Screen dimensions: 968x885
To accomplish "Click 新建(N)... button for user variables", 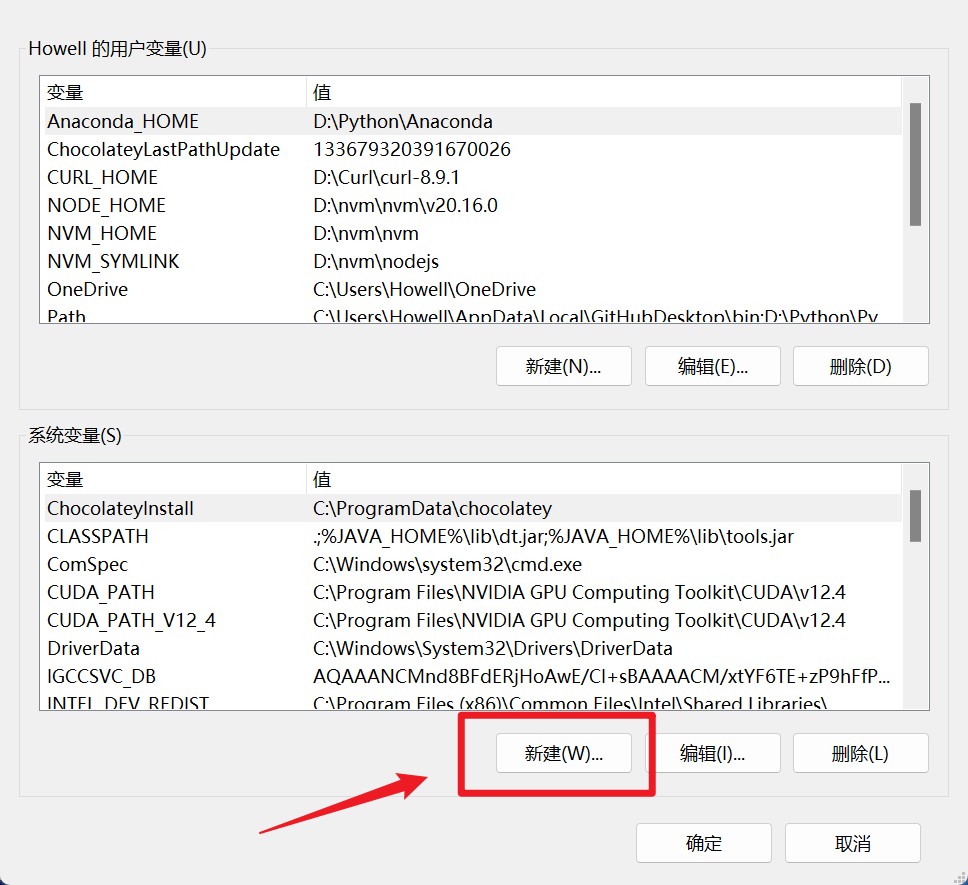I will (564, 366).
